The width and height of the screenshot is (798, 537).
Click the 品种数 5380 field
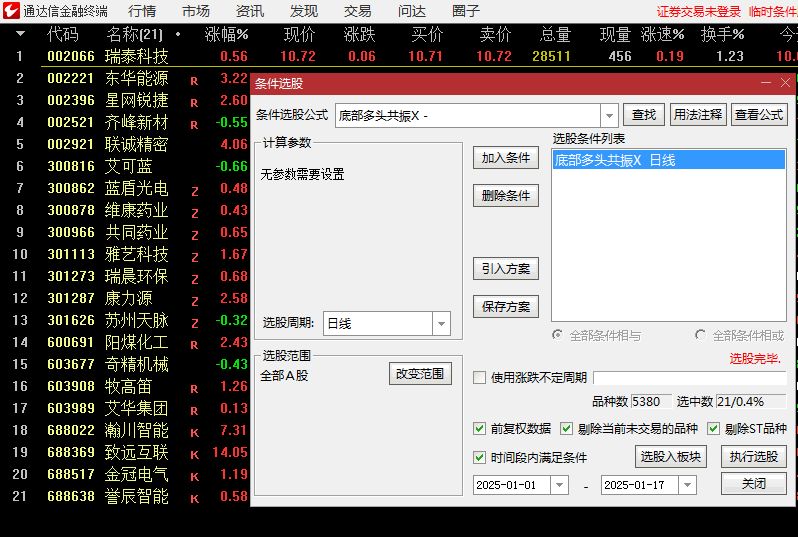coord(651,402)
